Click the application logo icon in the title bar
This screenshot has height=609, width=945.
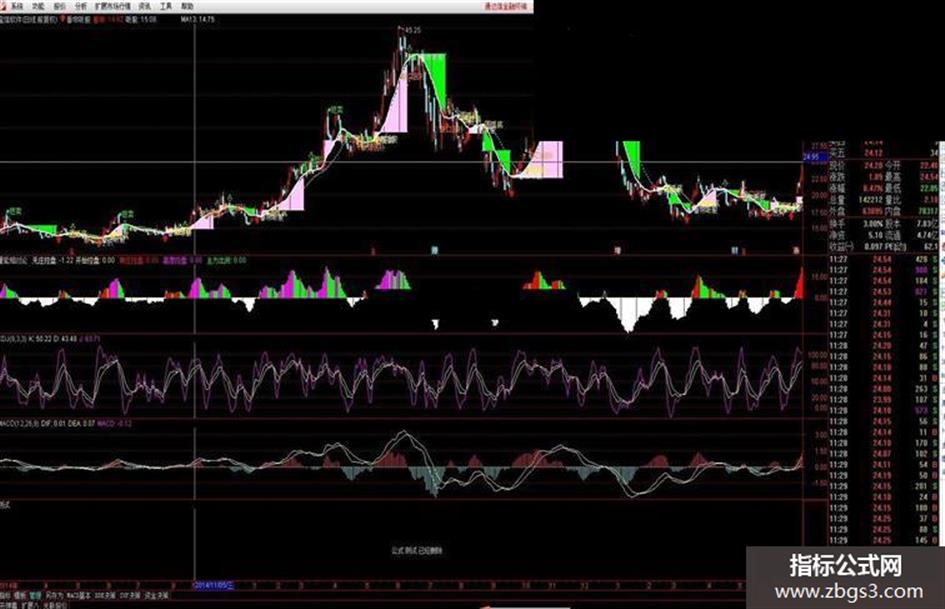click(x=4, y=6)
